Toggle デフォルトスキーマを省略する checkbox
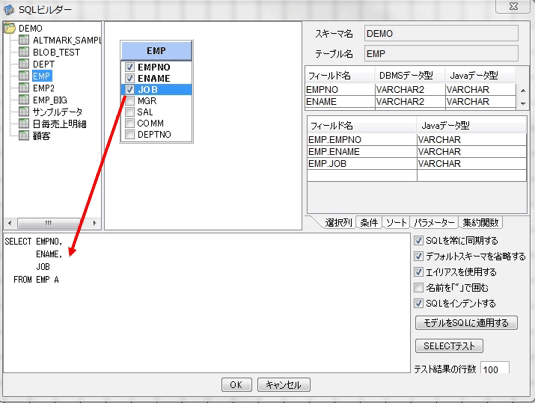The width and height of the screenshot is (535, 403). (419, 256)
